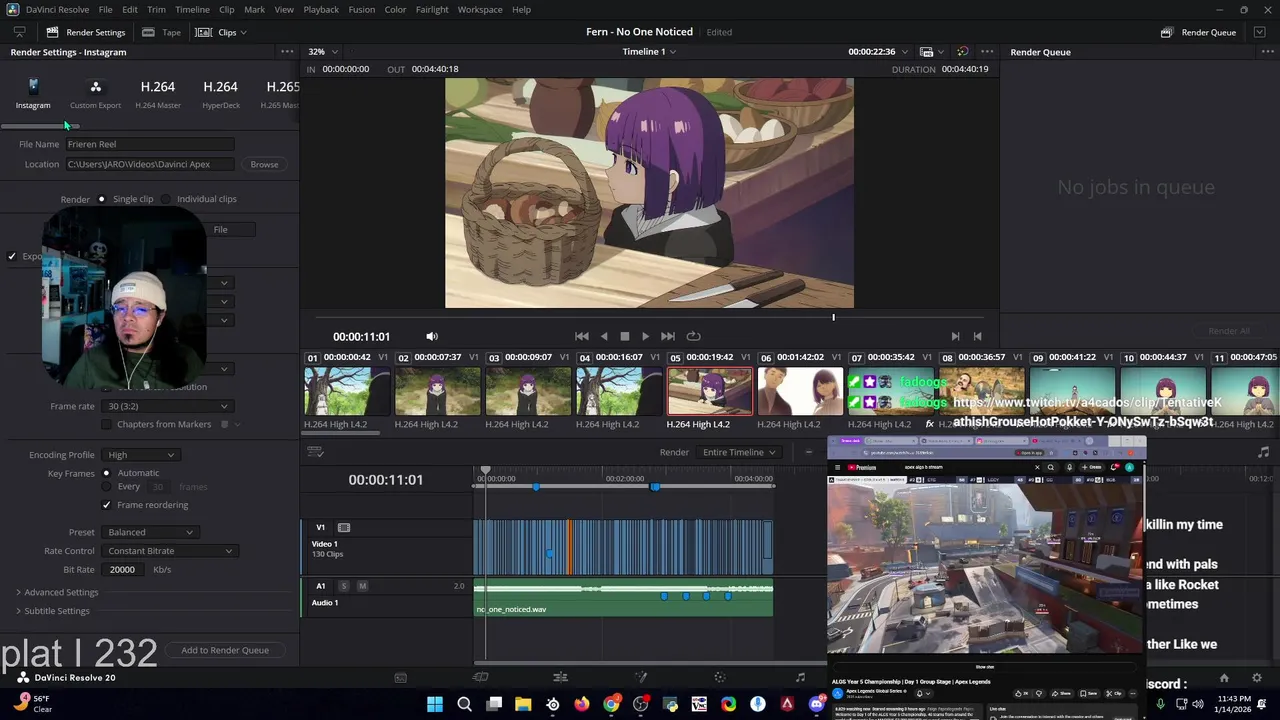This screenshot has height=720, width=1280.
Task: Enable Chapters from Markers checkbox
Action: [106, 424]
